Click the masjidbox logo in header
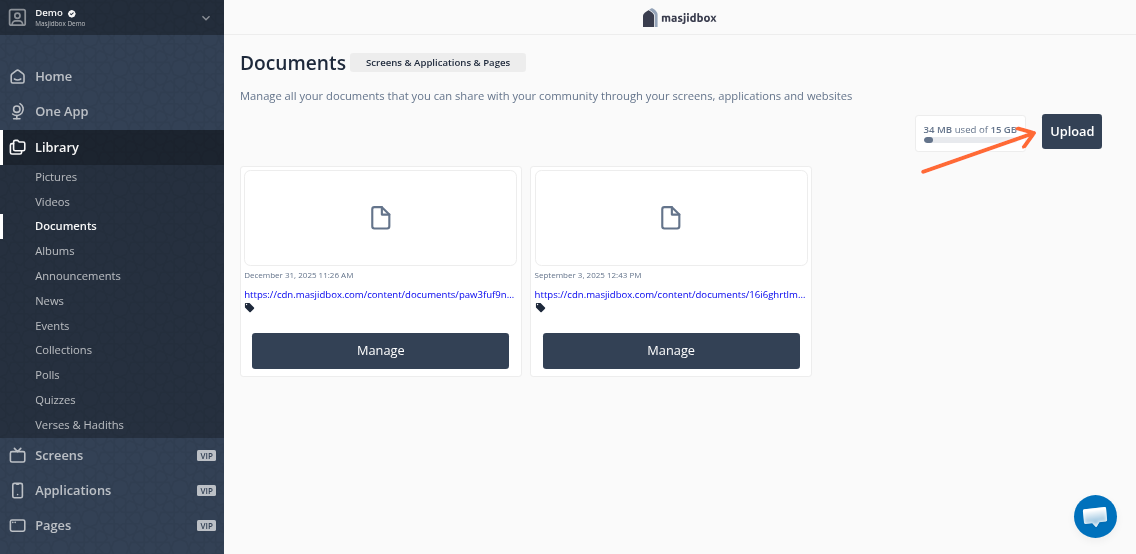This screenshot has height=554, width=1136. [x=680, y=17]
